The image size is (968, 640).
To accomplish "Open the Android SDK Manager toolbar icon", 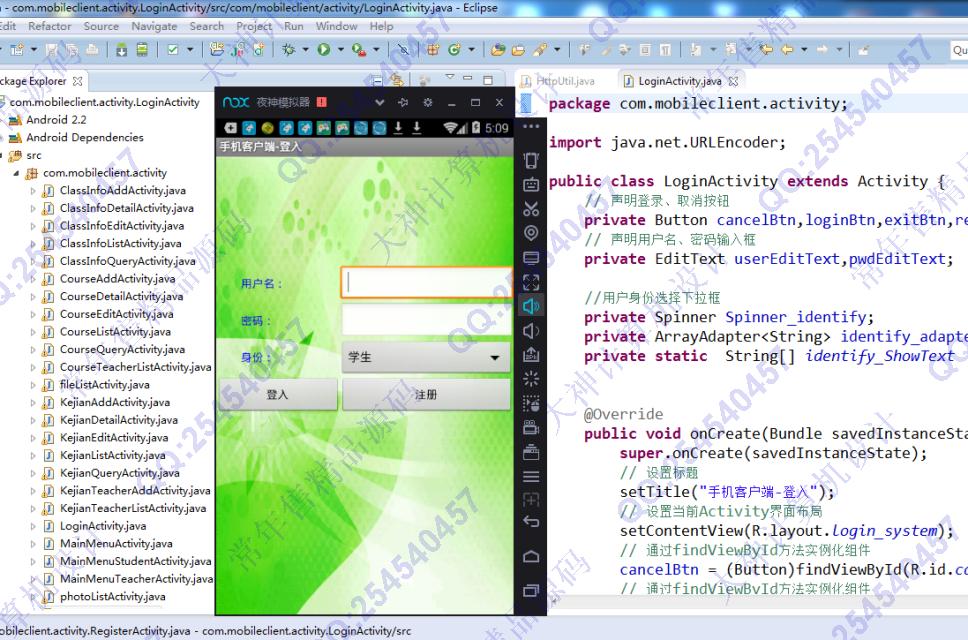I will pos(122,49).
